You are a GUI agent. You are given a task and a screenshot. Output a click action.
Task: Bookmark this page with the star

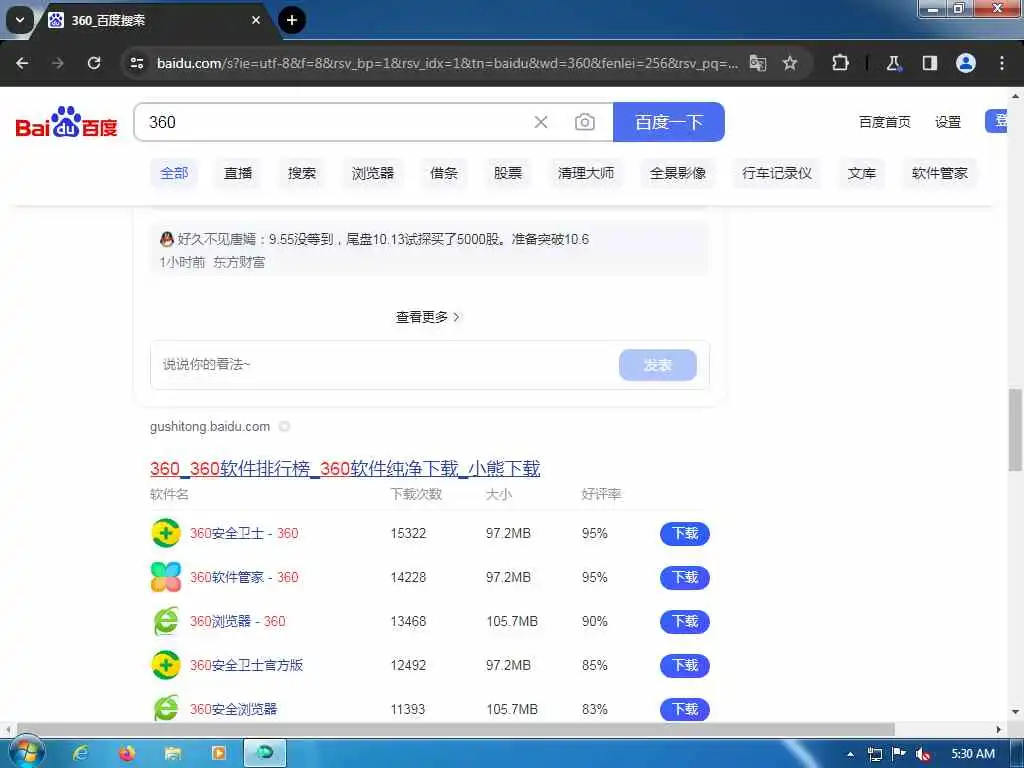(x=790, y=63)
